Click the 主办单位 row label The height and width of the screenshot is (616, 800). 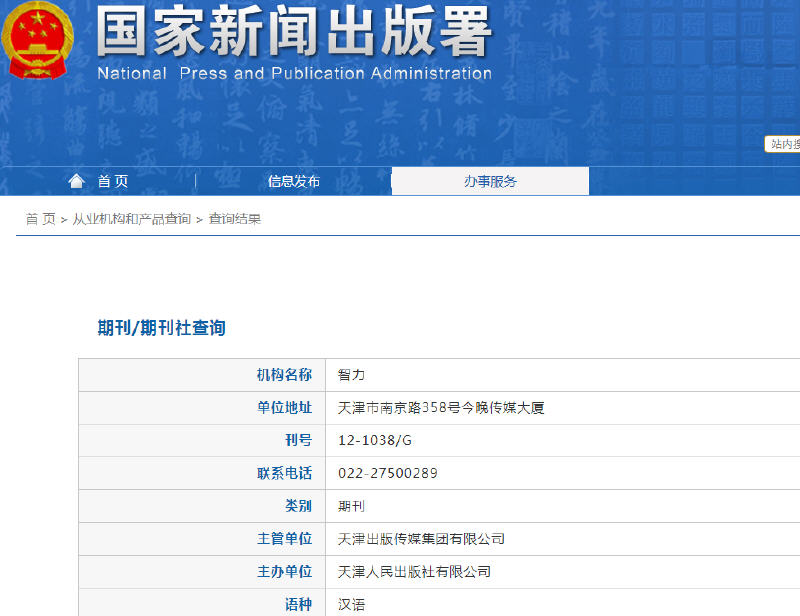coord(284,572)
